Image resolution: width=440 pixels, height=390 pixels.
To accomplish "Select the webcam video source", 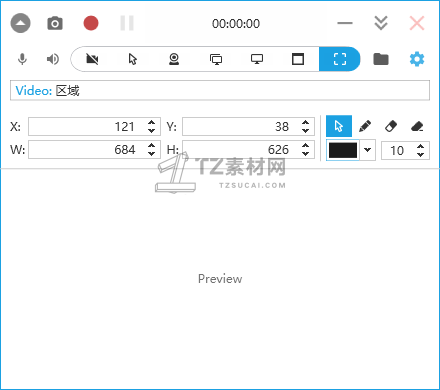I will [x=174, y=59].
